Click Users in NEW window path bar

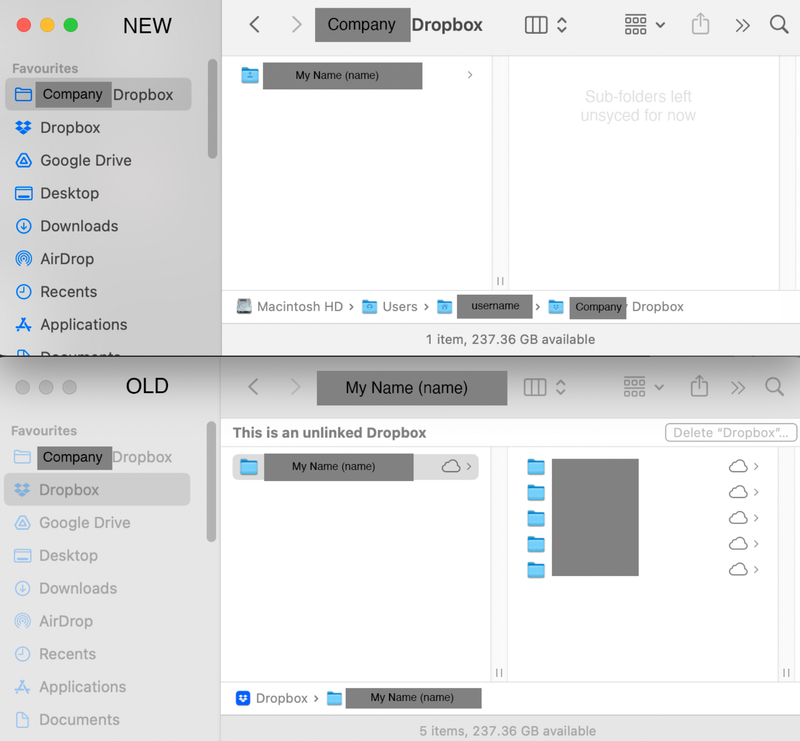pos(390,307)
